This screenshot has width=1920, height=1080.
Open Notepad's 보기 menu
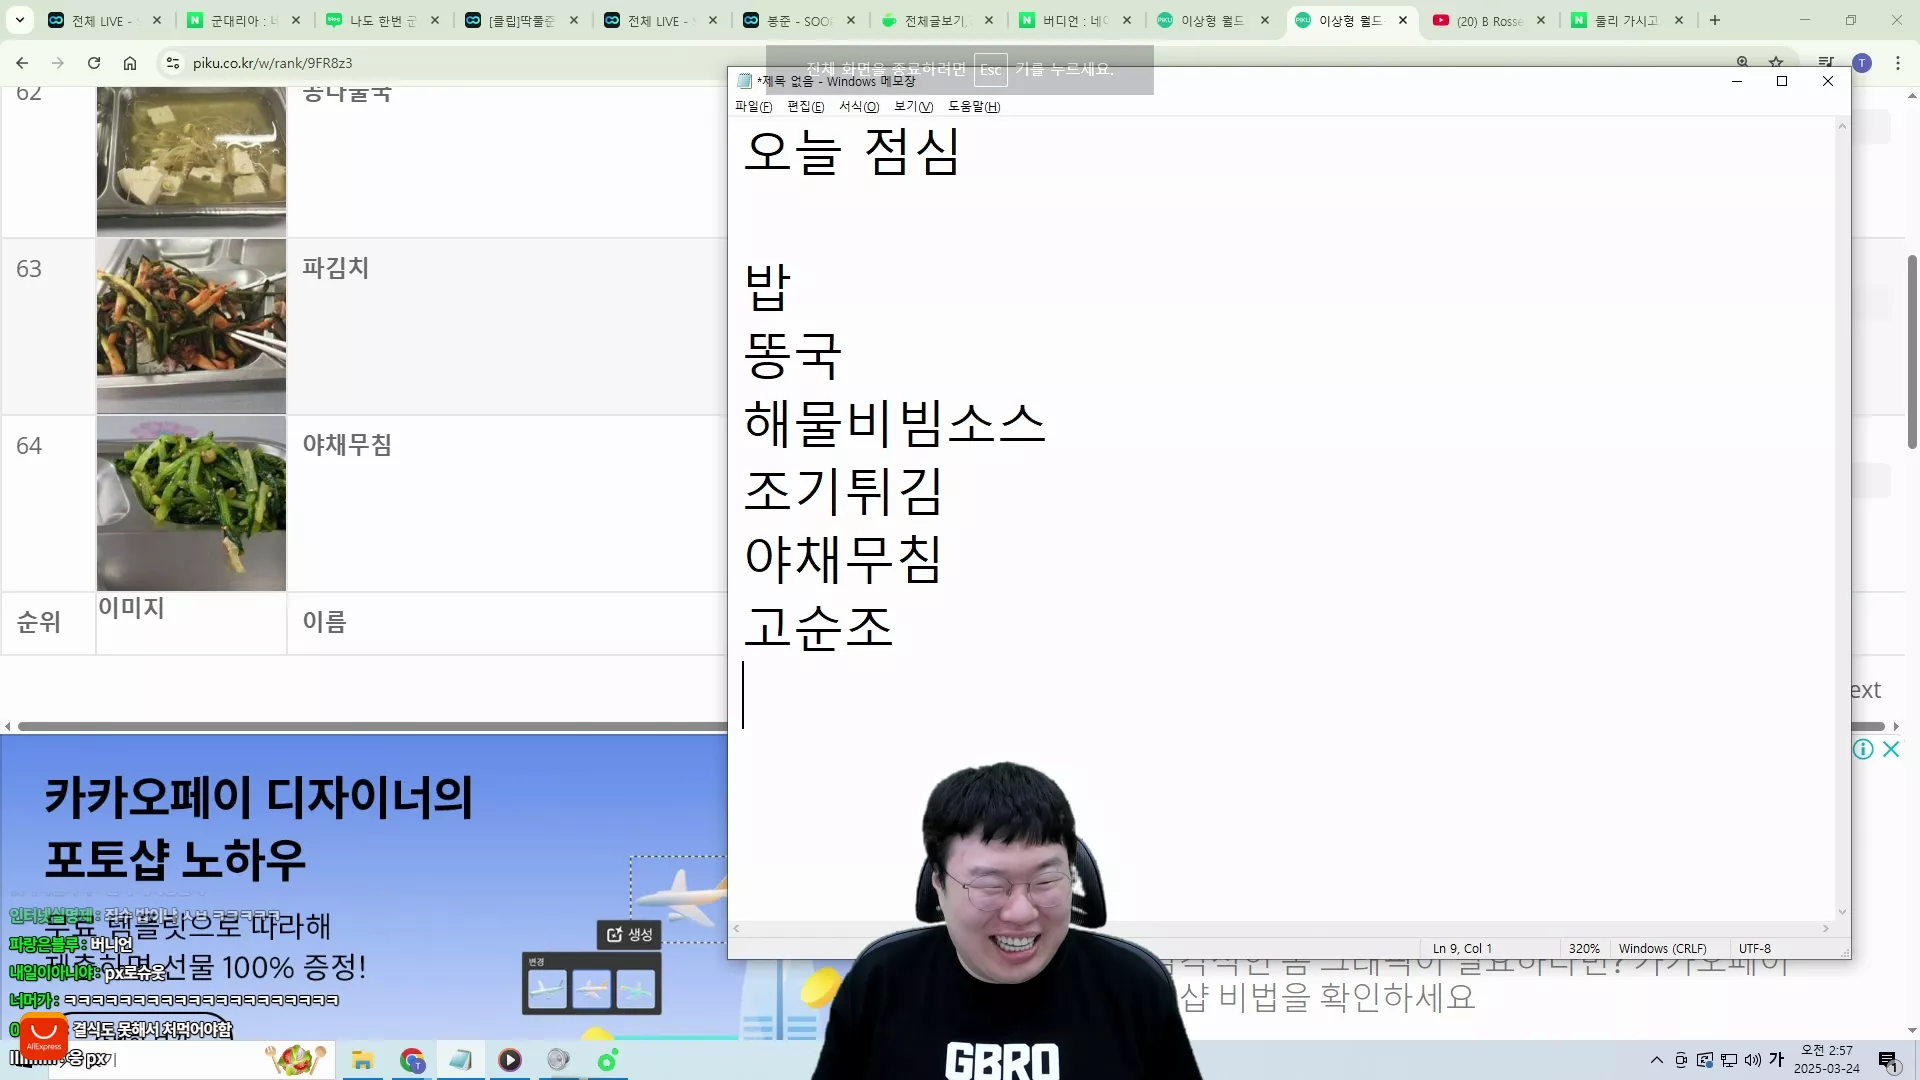[913, 107]
